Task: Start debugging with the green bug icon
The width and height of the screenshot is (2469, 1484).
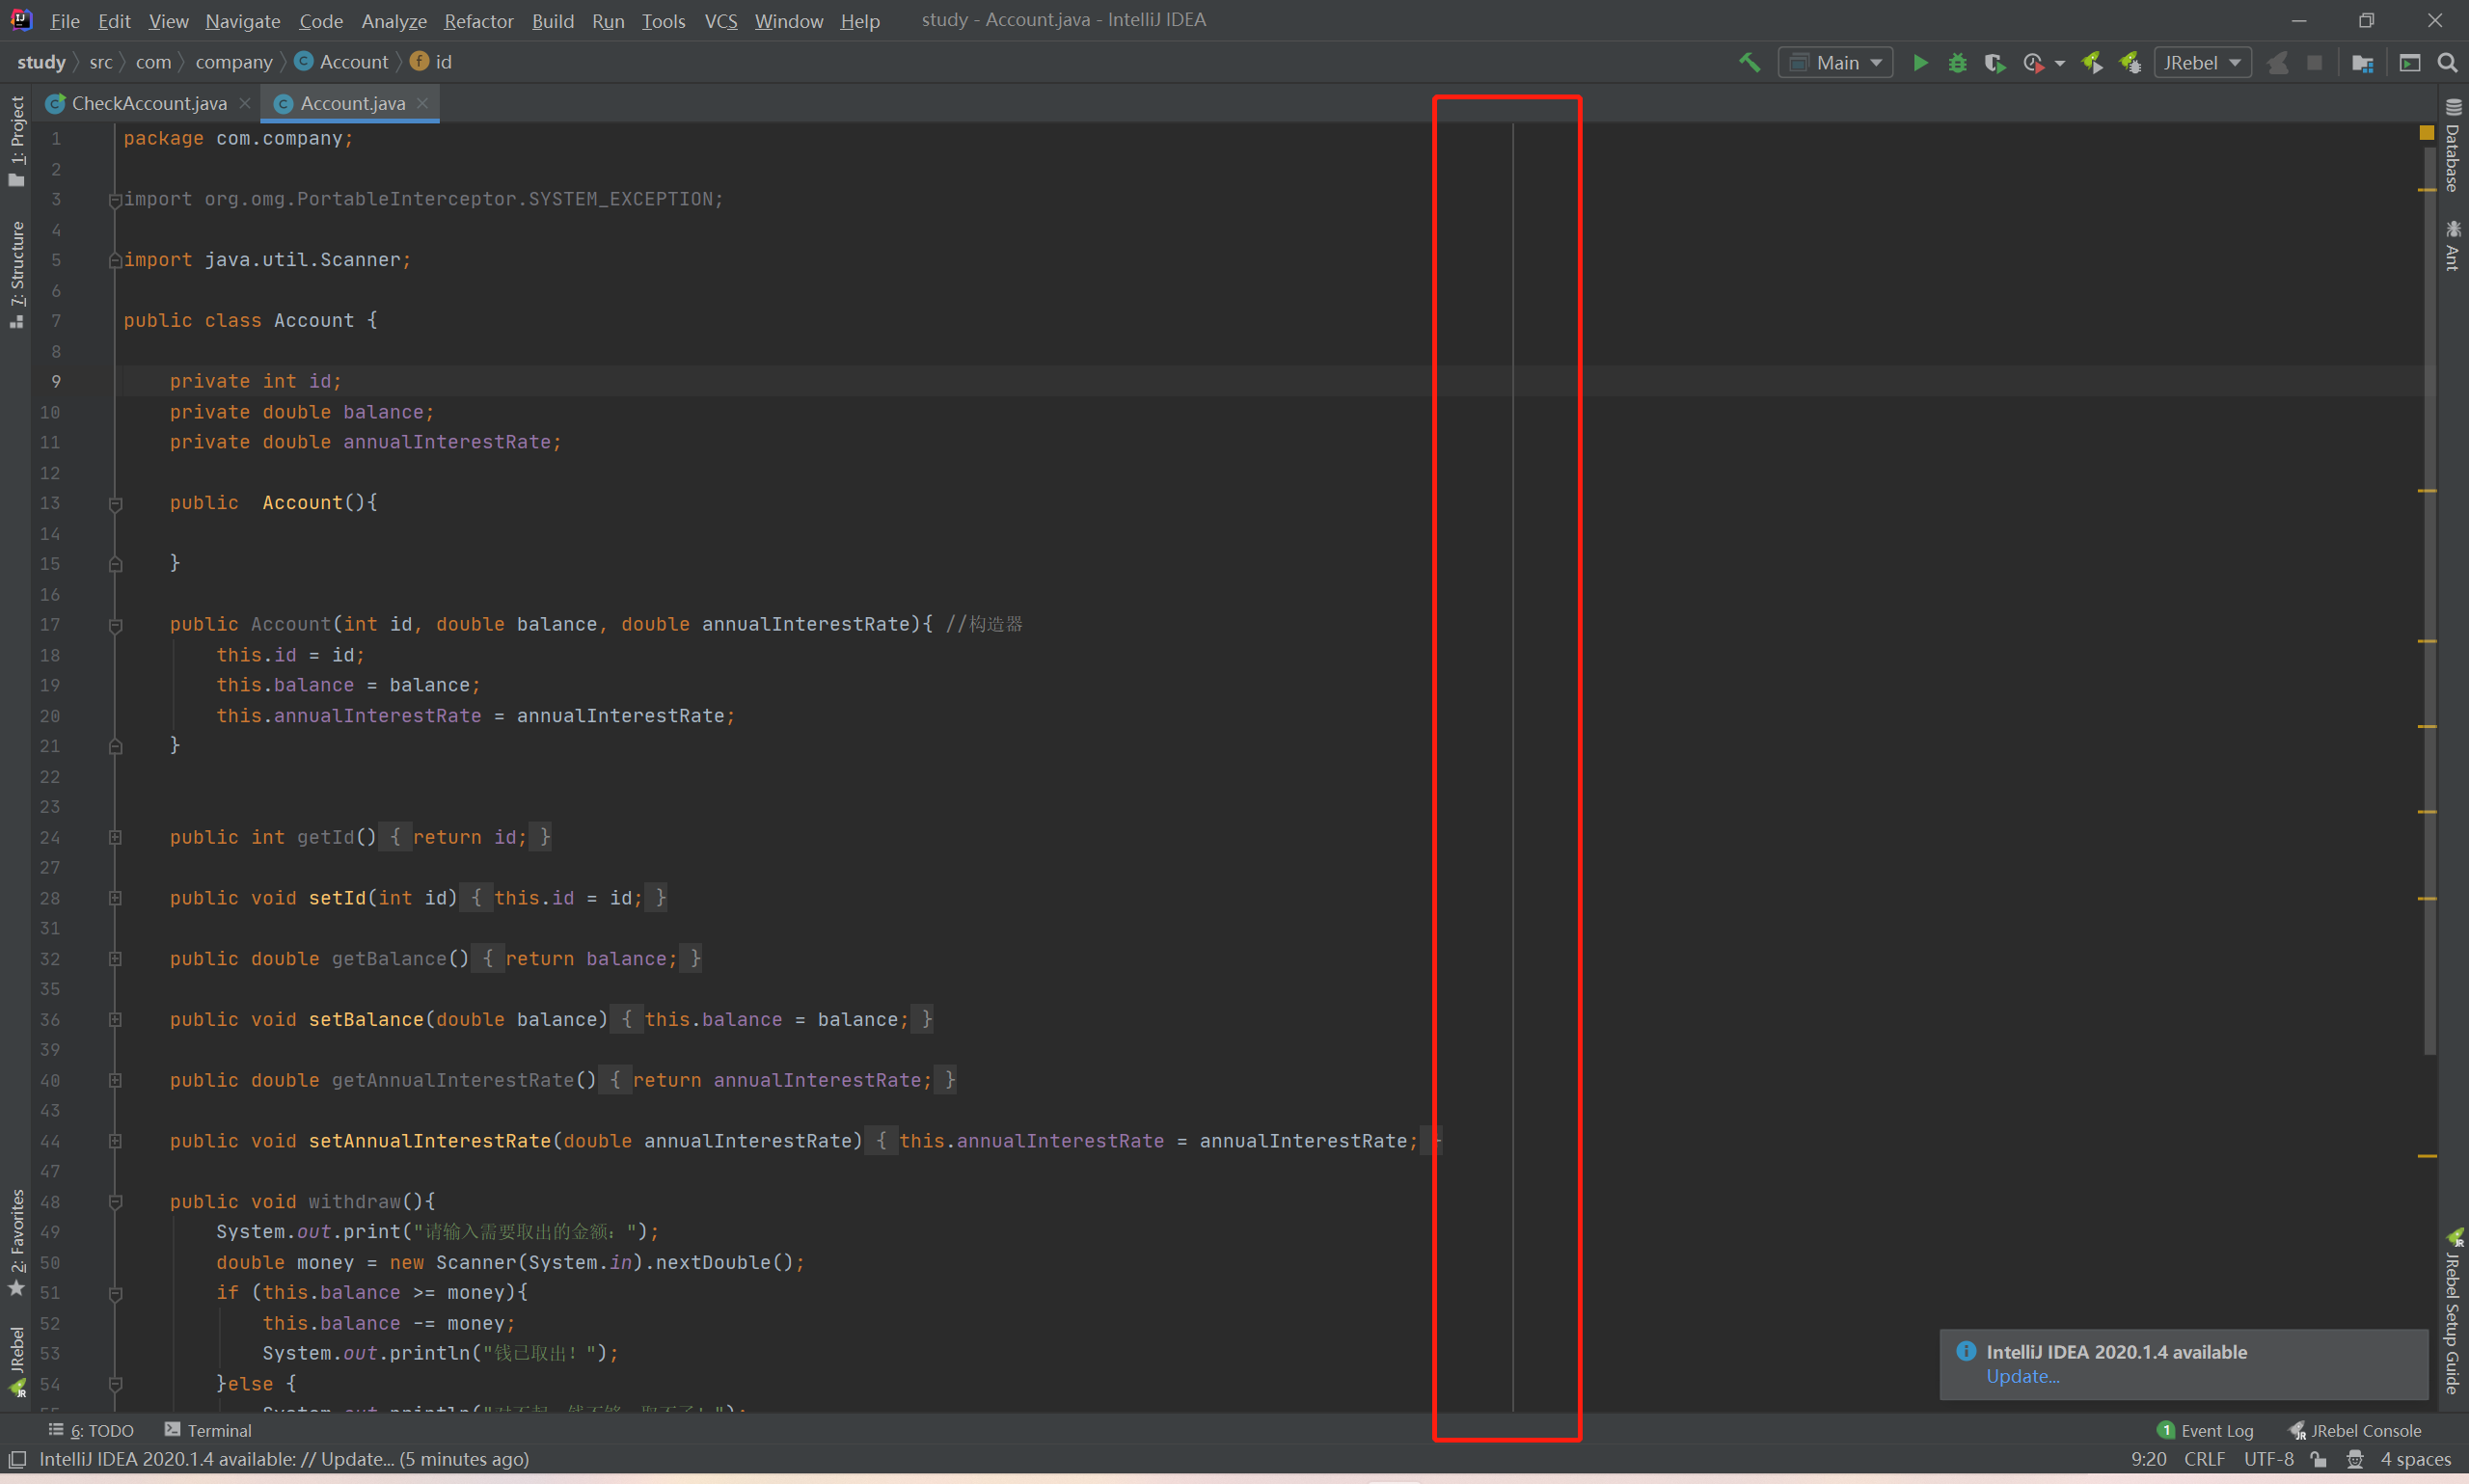Action: [x=1957, y=62]
